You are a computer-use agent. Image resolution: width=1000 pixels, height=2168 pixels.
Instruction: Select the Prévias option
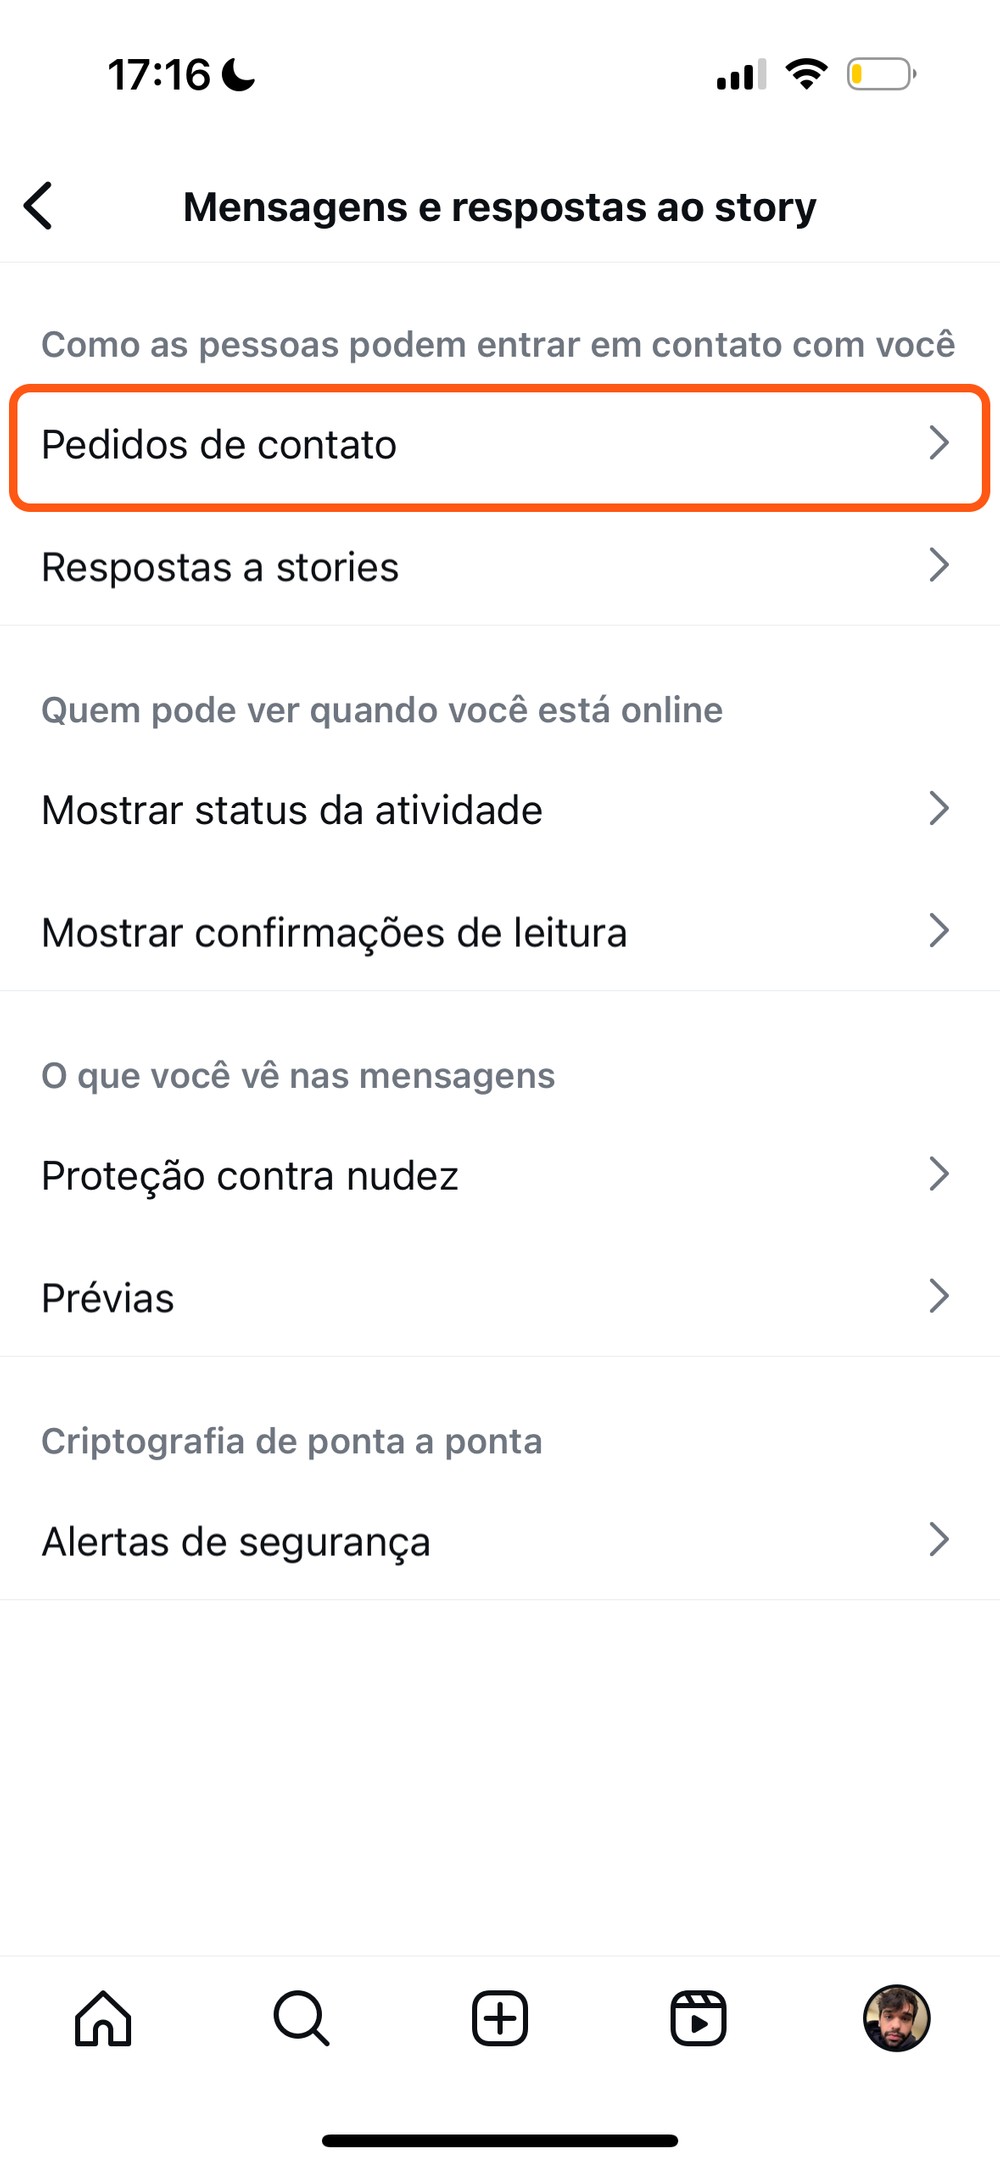pos(108,1298)
